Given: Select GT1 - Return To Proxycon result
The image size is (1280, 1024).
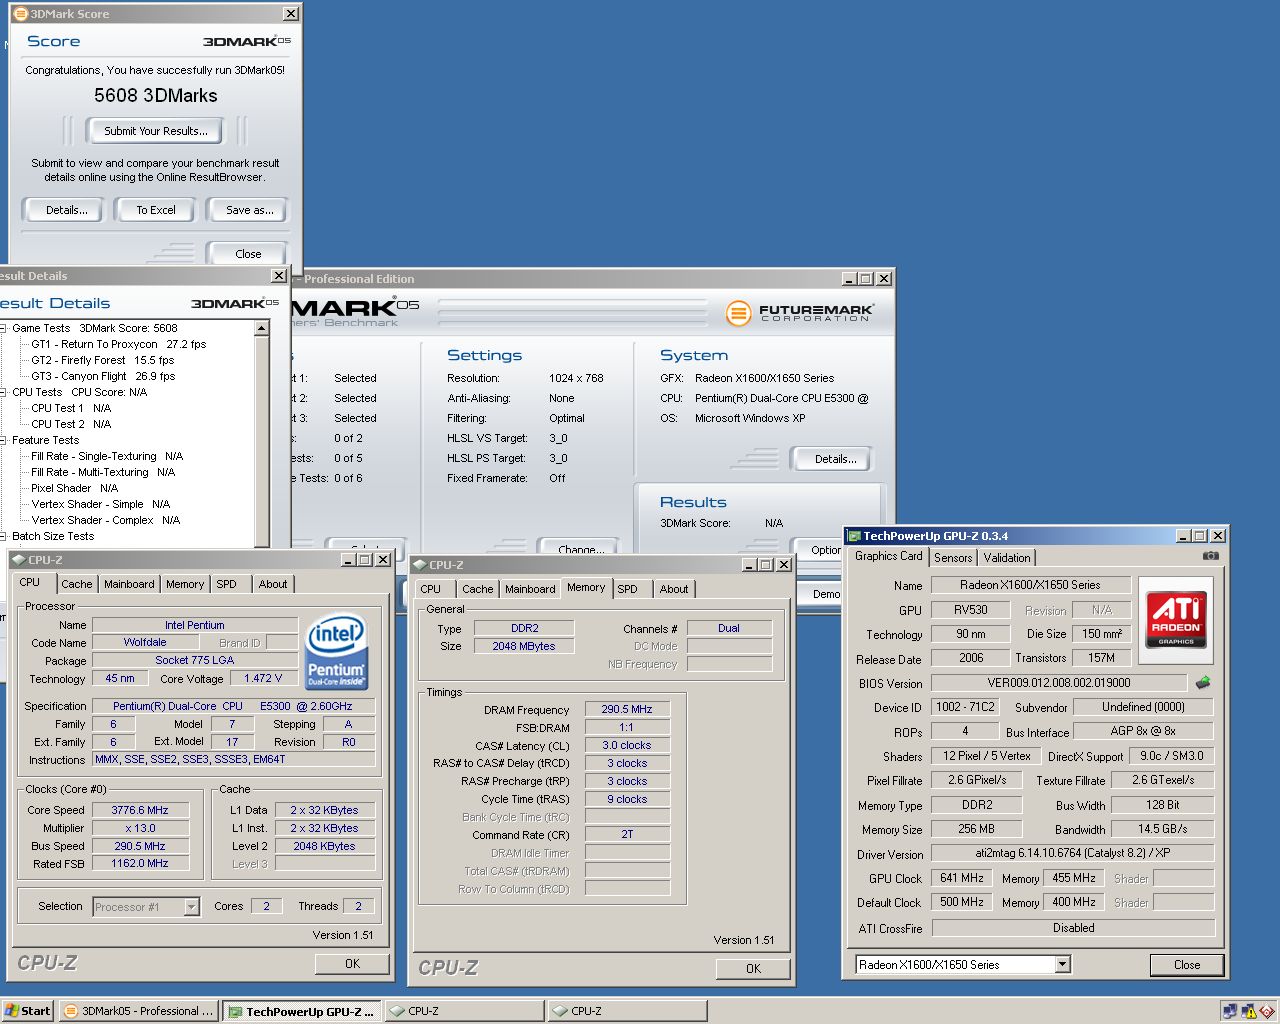Looking at the screenshot, I should pos(119,344).
